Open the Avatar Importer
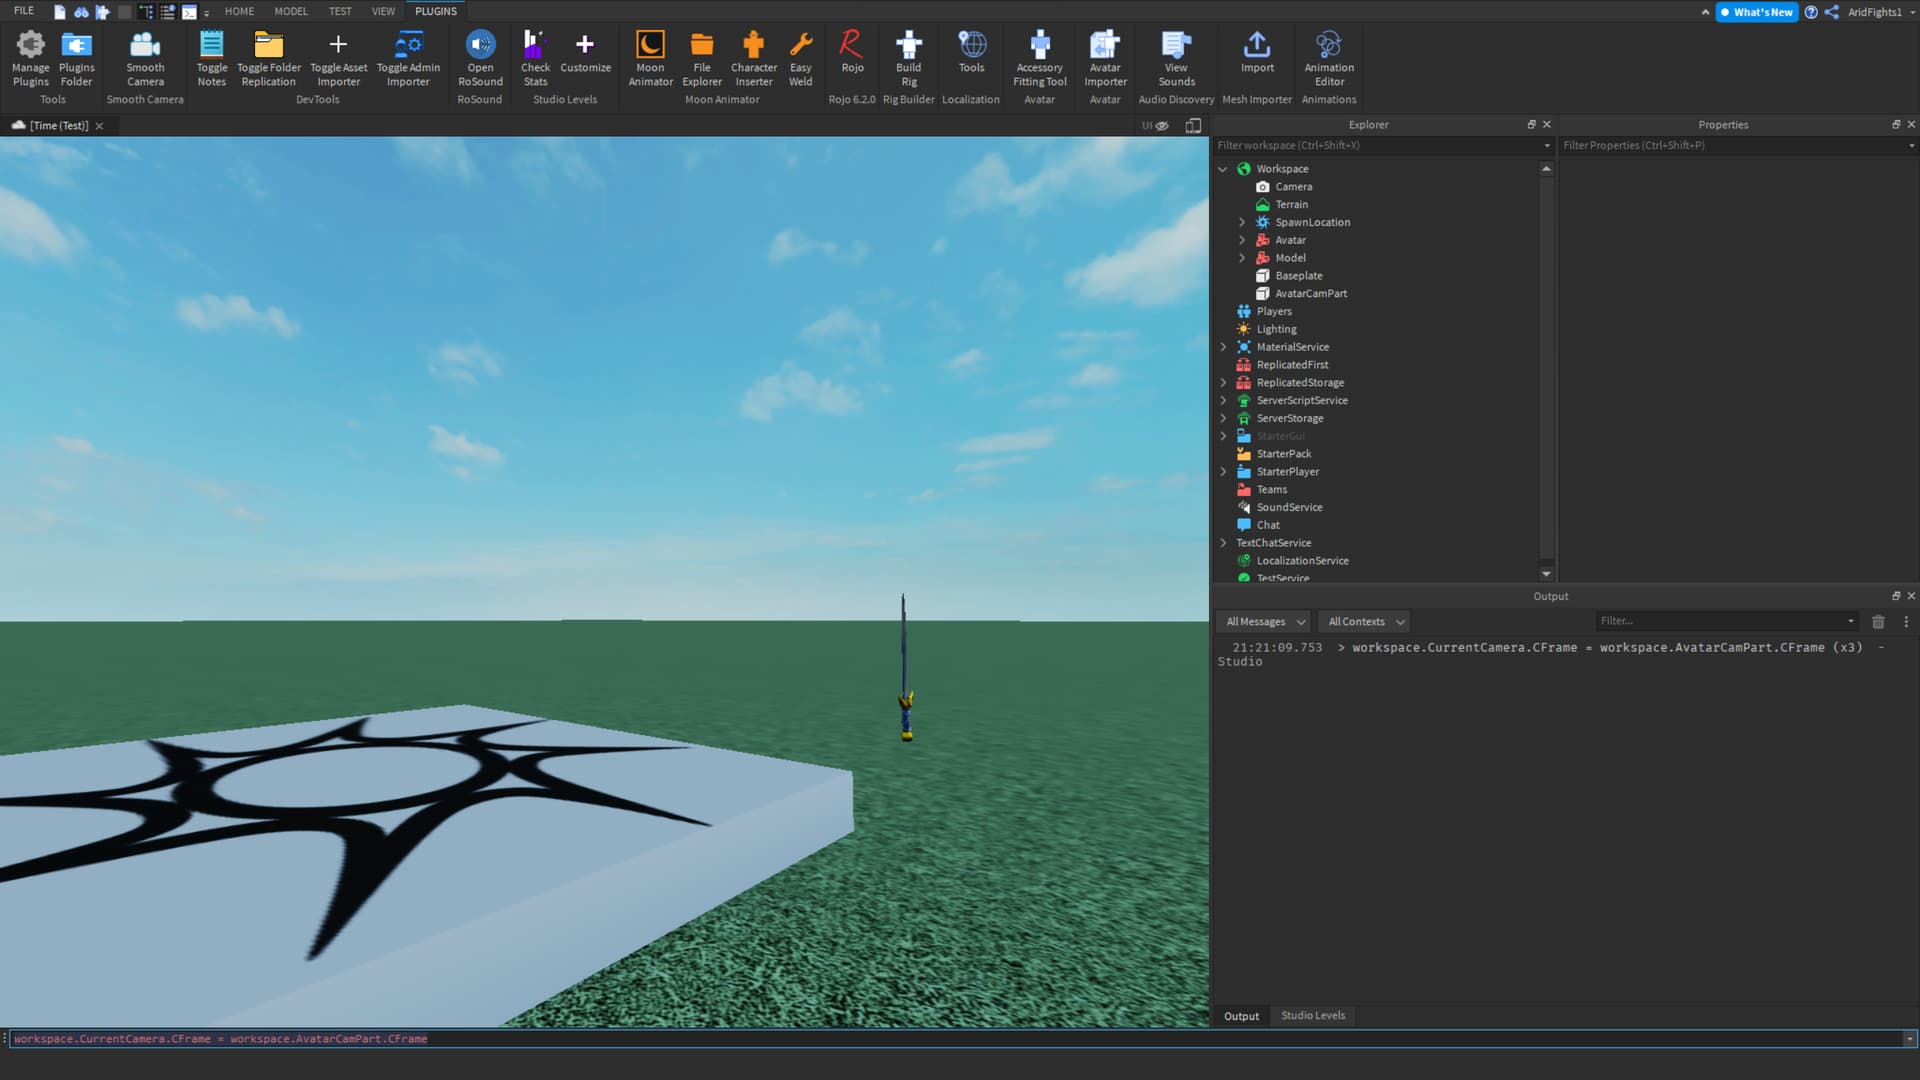The image size is (1920, 1080). click(1104, 57)
